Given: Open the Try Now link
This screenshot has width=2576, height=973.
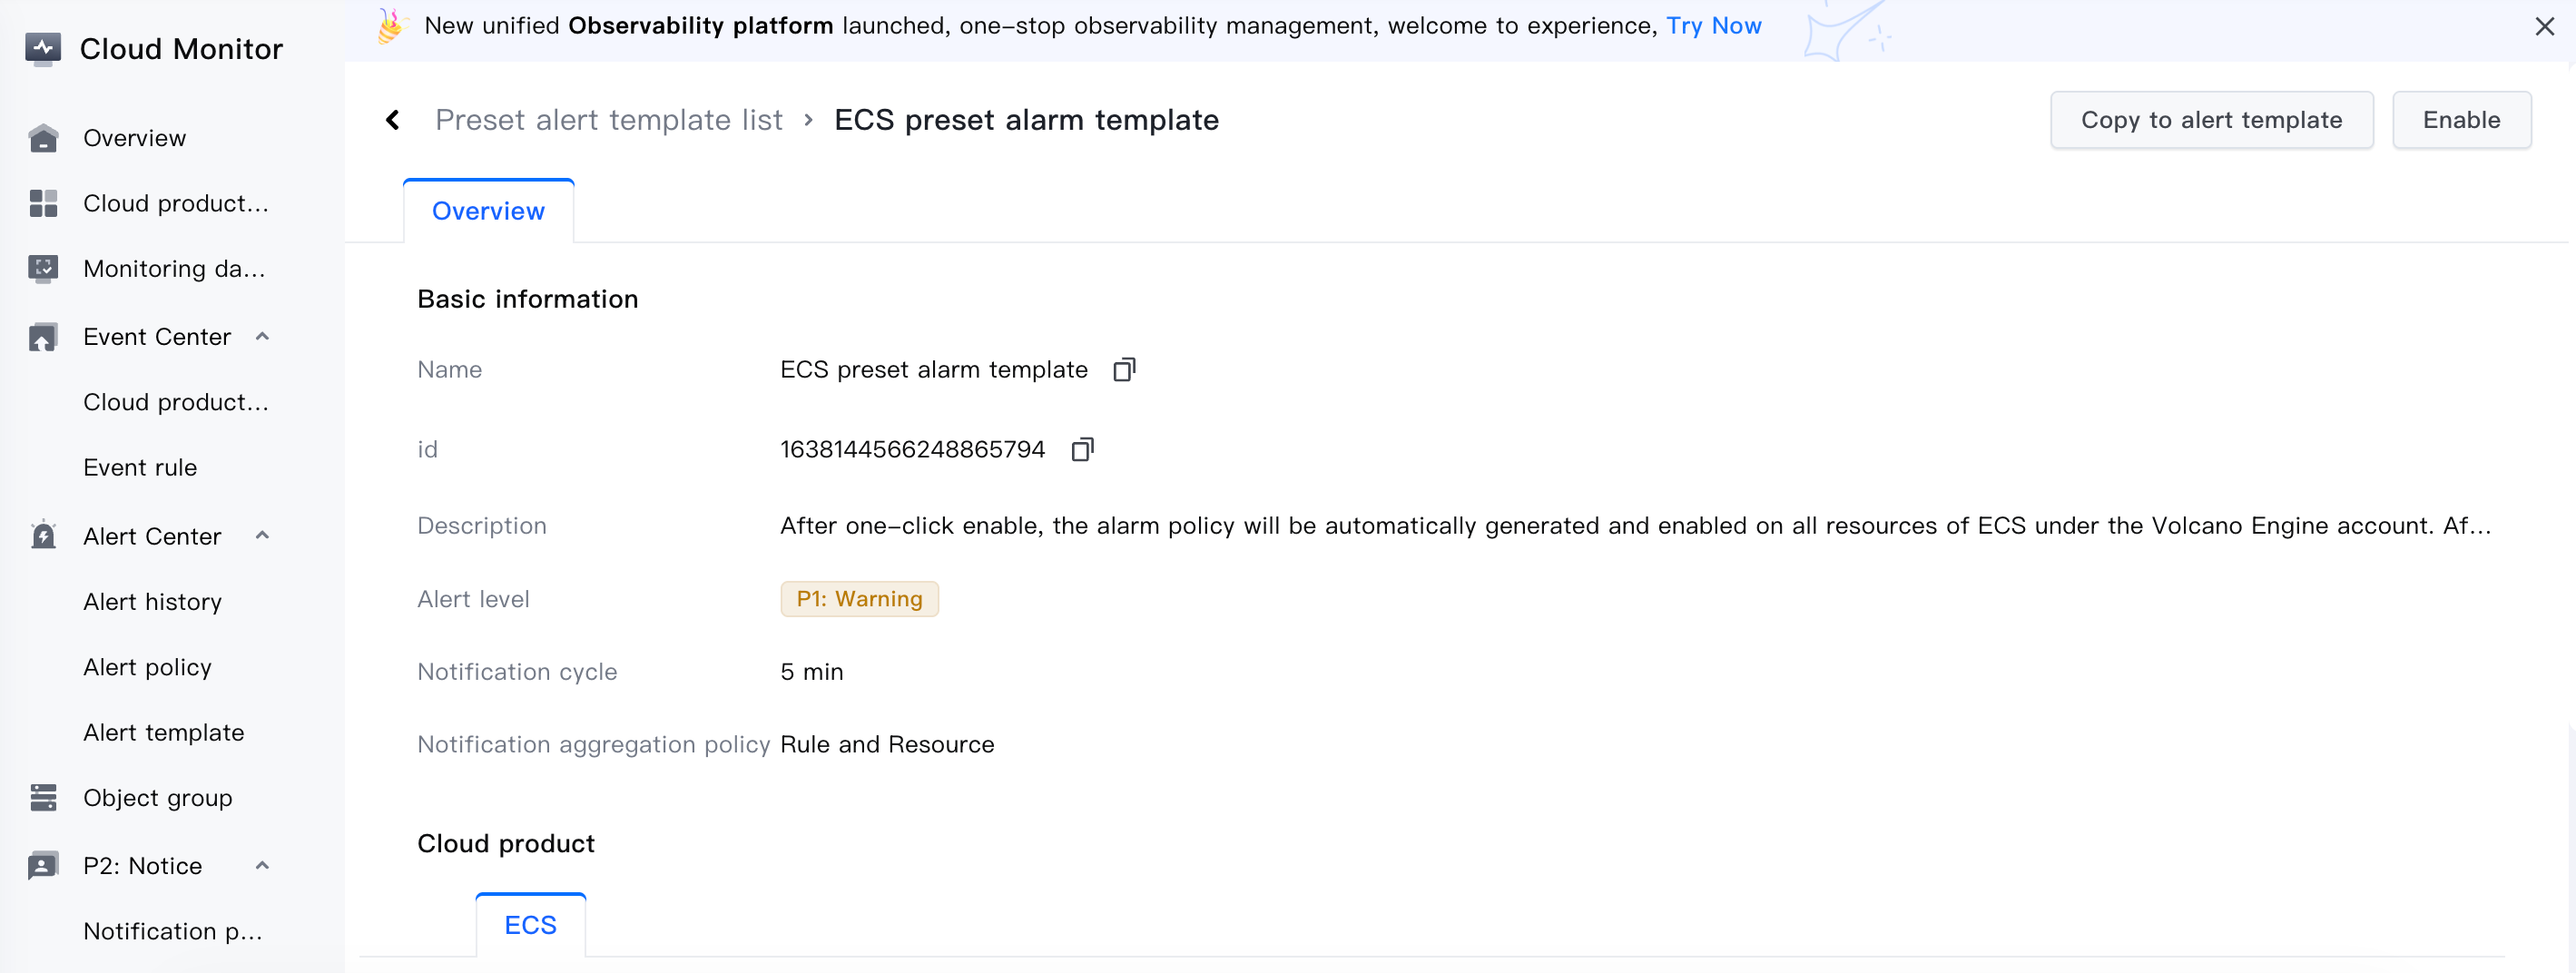Looking at the screenshot, I should click(1713, 26).
